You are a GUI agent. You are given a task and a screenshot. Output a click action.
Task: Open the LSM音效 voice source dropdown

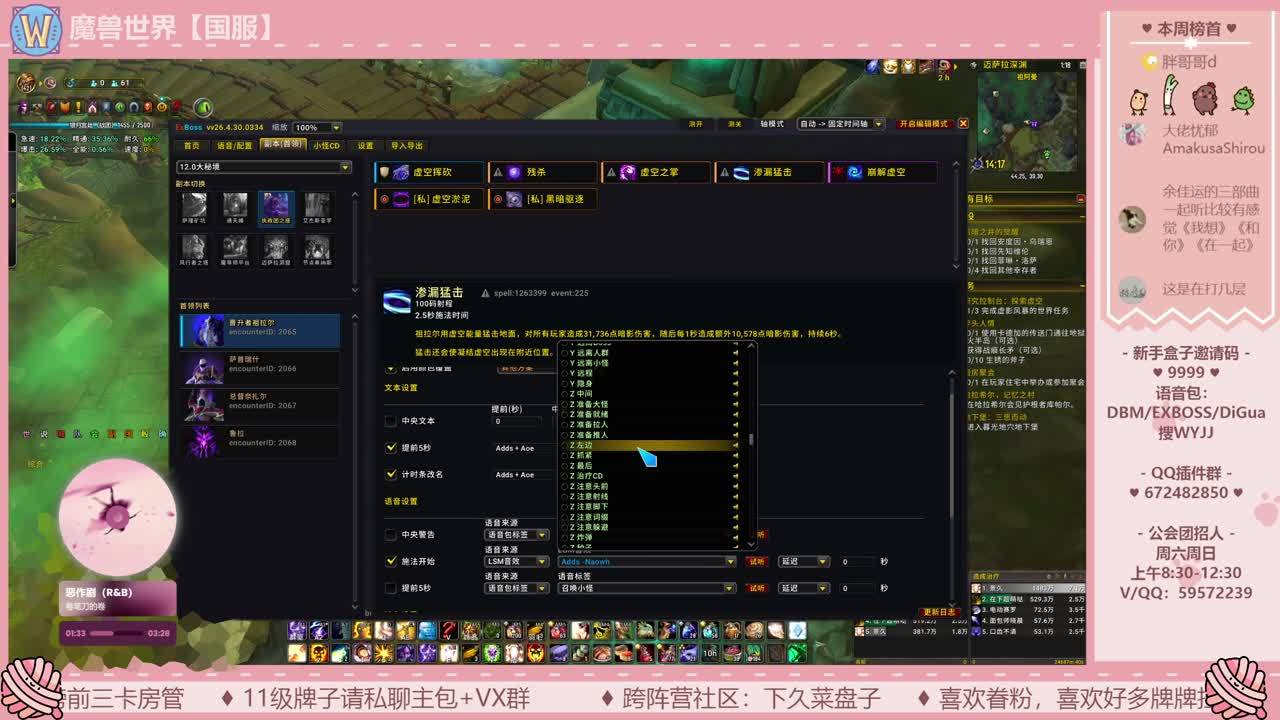[x=516, y=562]
